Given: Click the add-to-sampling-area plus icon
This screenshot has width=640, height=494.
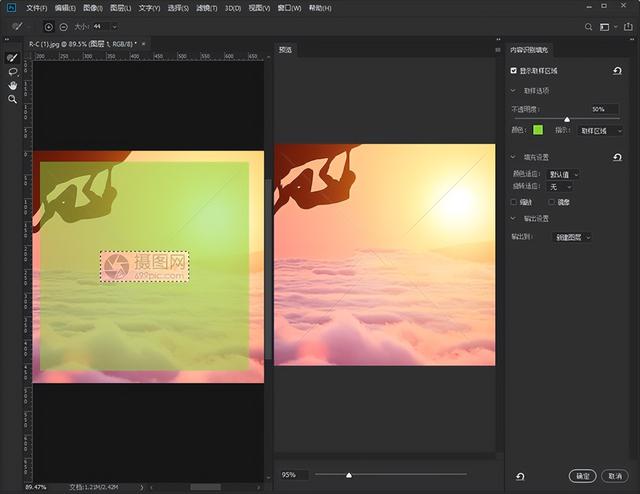Looking at the screenshot, I should point(48,26).
